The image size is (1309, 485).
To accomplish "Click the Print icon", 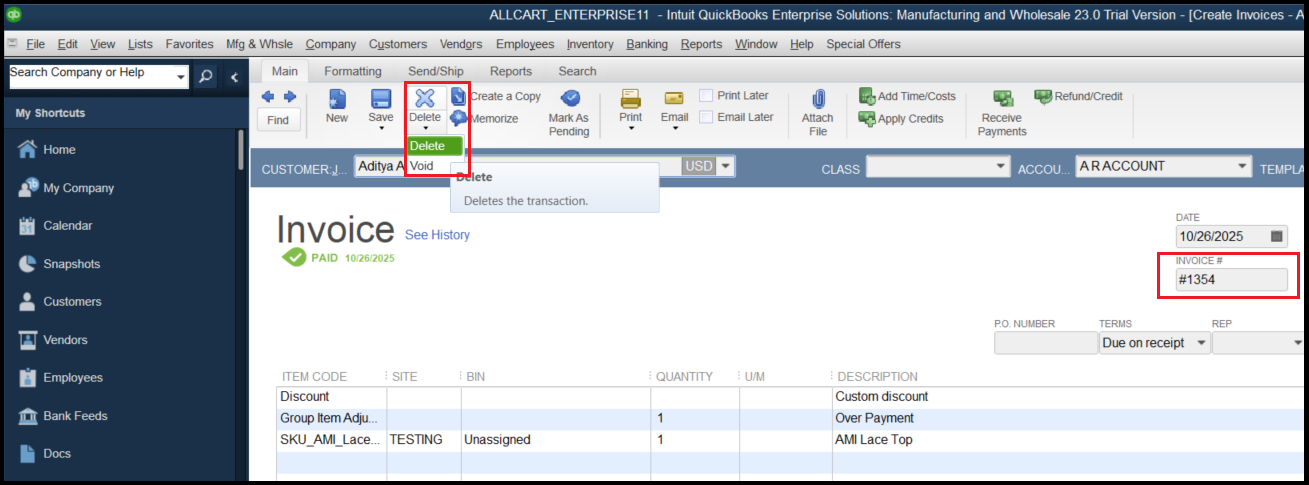I will [x=630, y=99].
